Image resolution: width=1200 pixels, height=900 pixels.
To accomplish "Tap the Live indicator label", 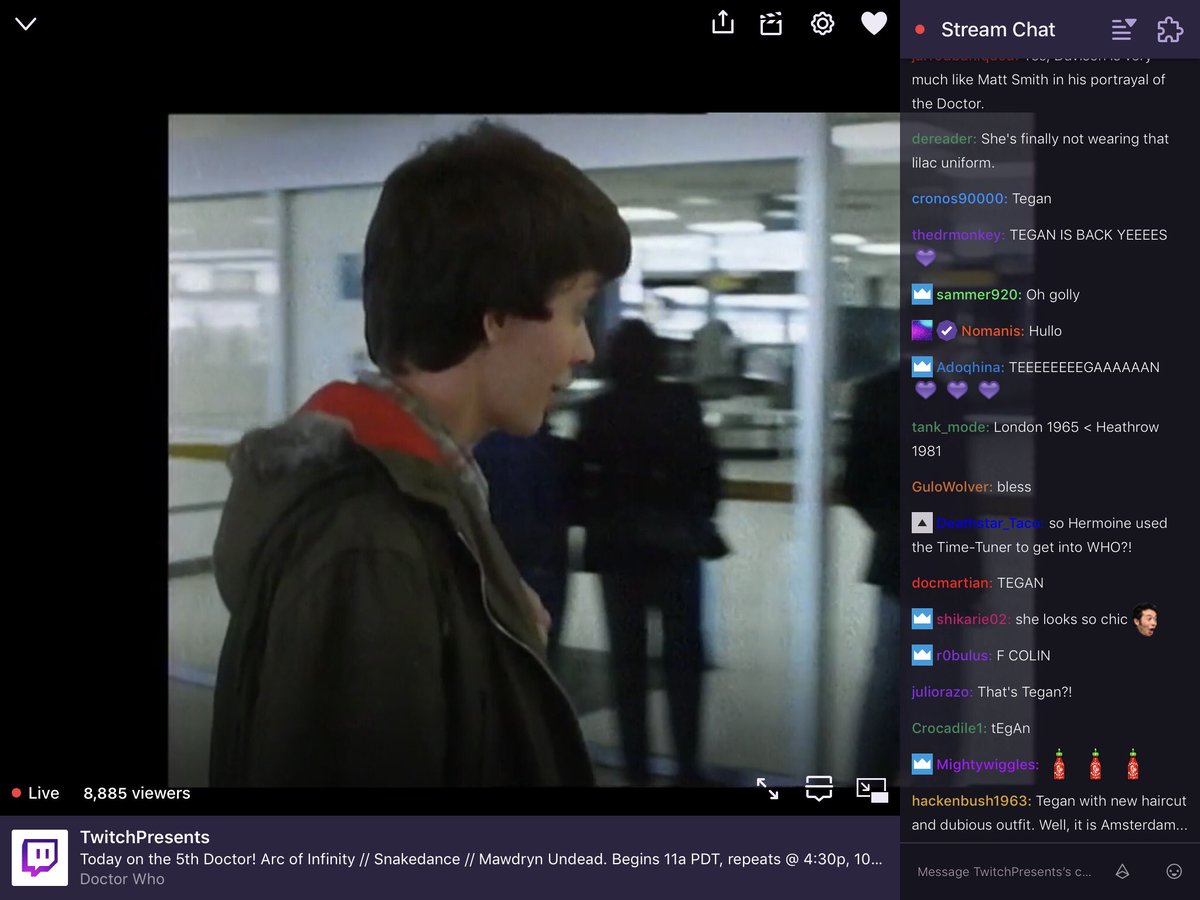I will (x=36, y=793).
